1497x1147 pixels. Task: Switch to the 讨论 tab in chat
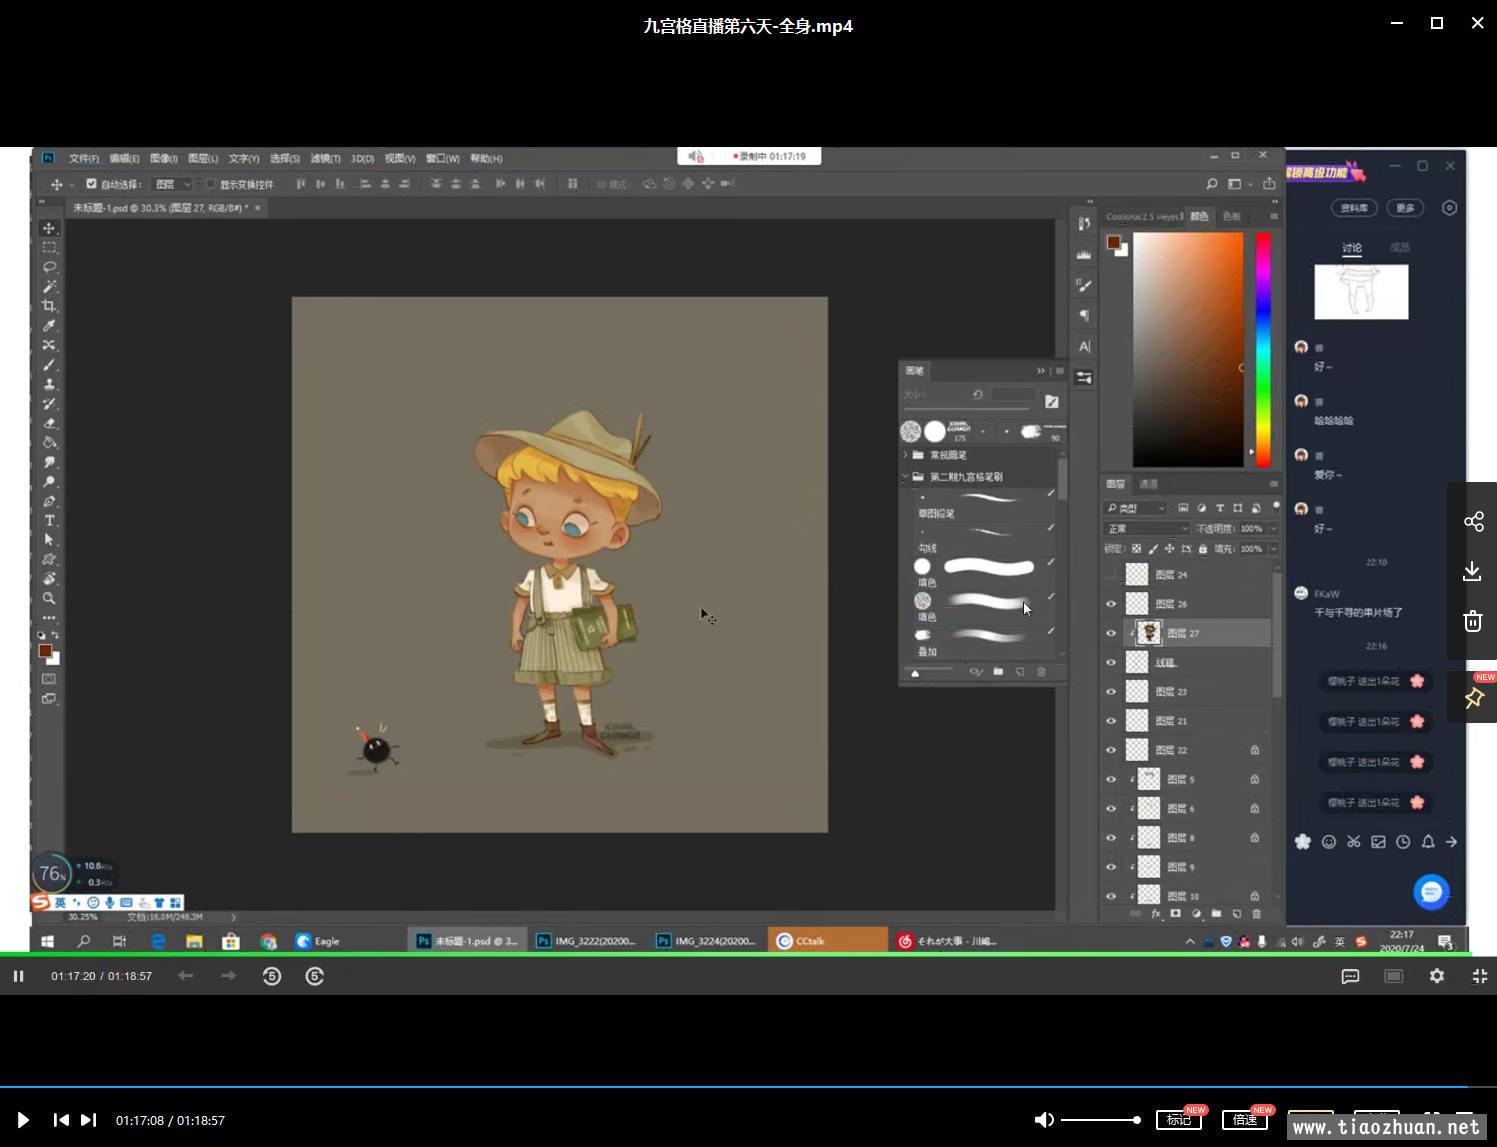coord(1352,248)
